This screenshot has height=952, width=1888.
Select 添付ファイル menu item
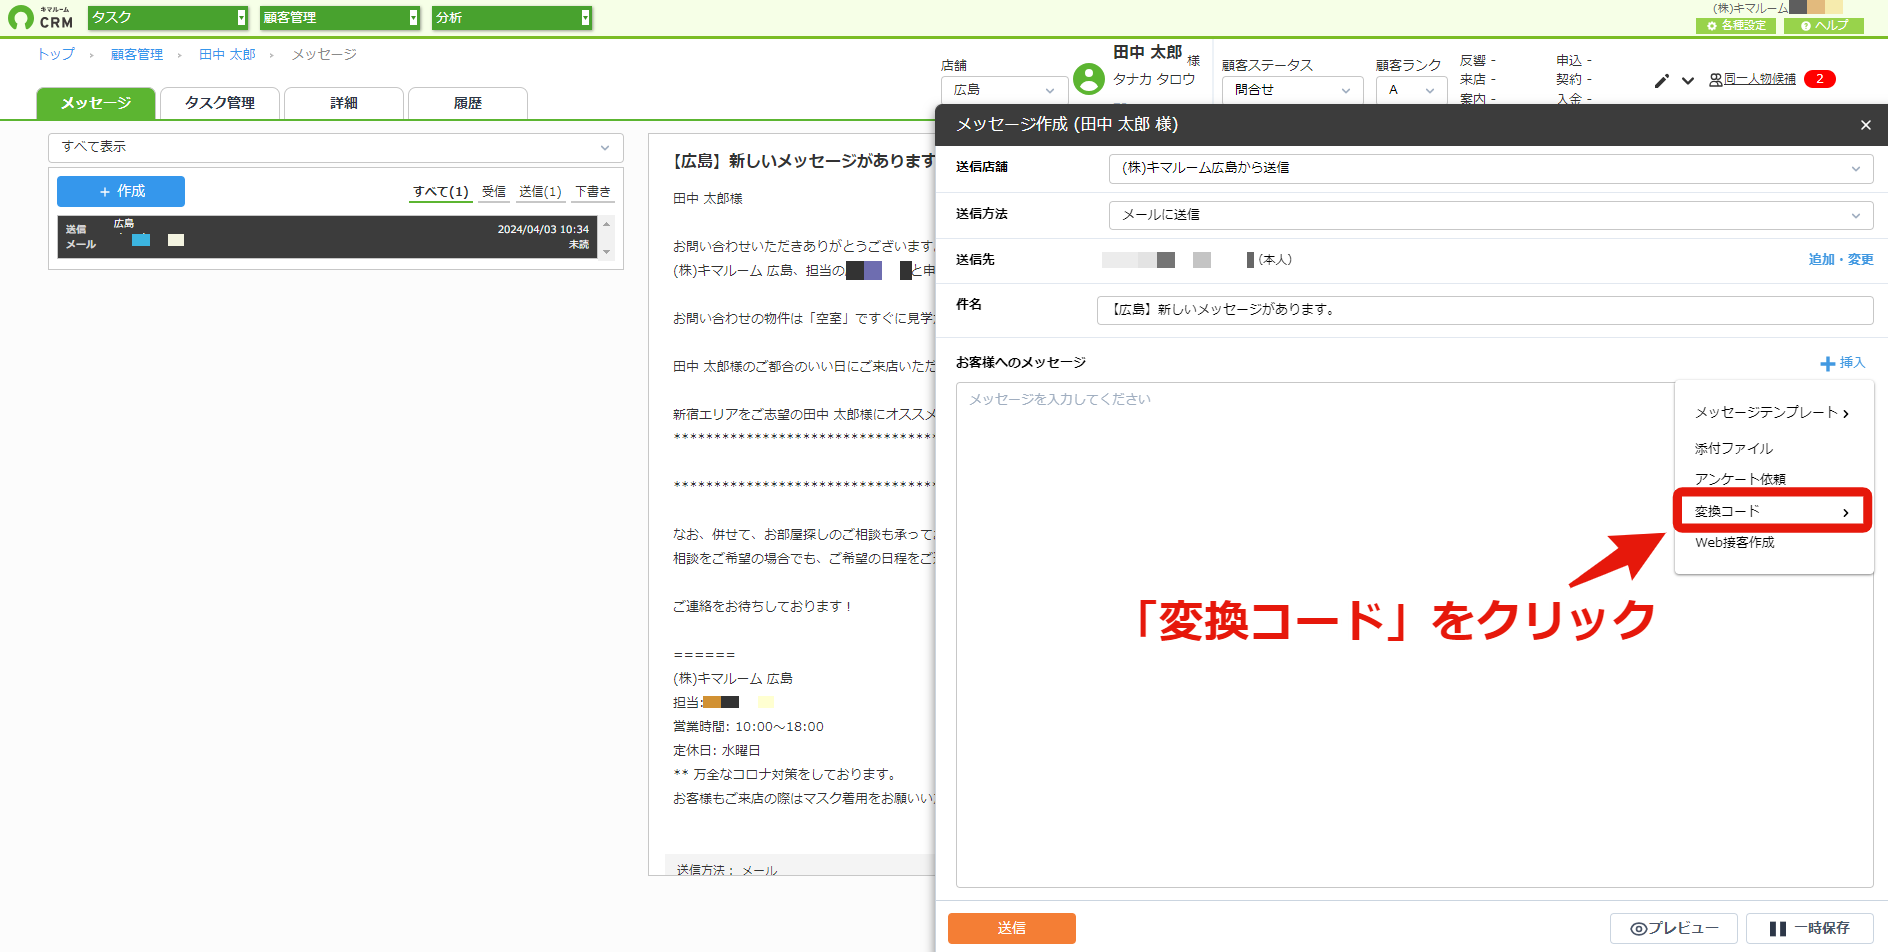tap(1734, 449)
